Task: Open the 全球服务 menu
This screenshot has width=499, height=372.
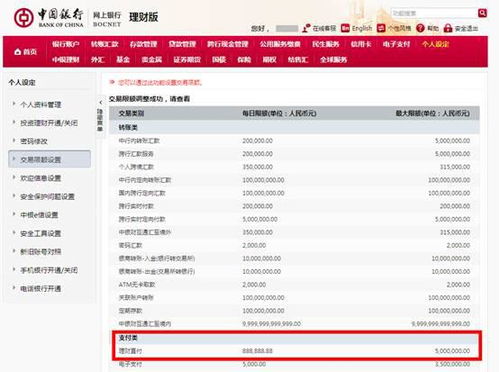Action: [x=333, y=60]
